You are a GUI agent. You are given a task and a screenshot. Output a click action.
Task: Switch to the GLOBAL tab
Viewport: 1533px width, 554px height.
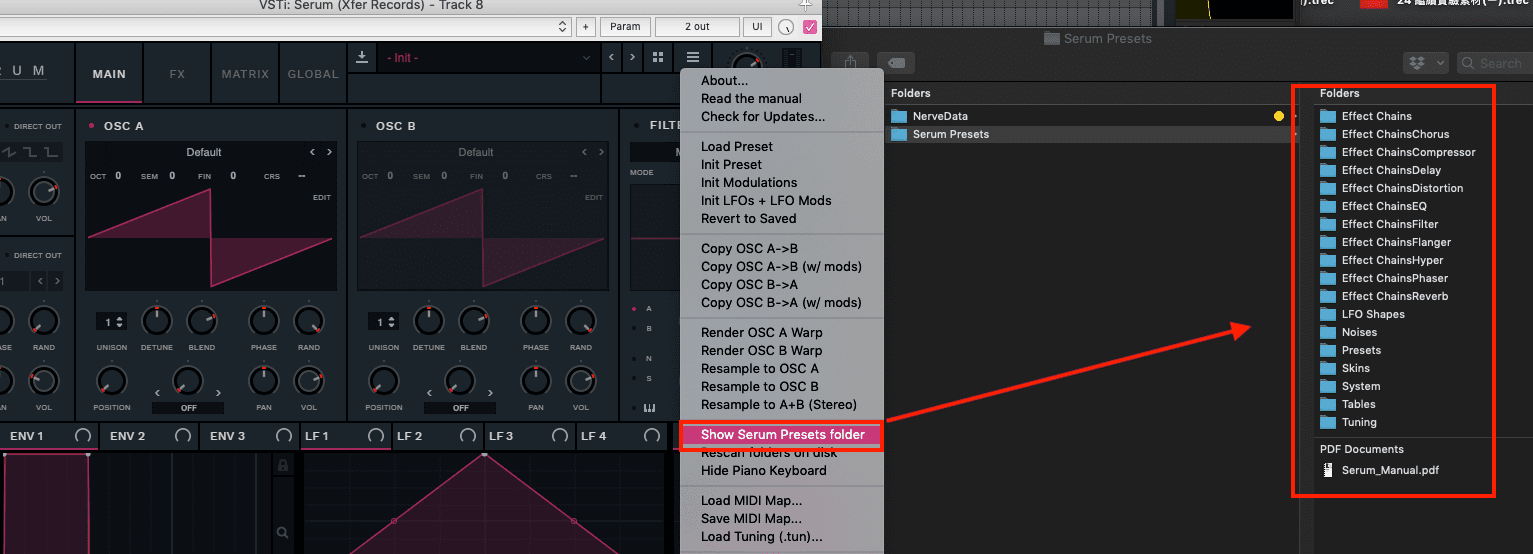pyautogui.click(x=313, y=74)
